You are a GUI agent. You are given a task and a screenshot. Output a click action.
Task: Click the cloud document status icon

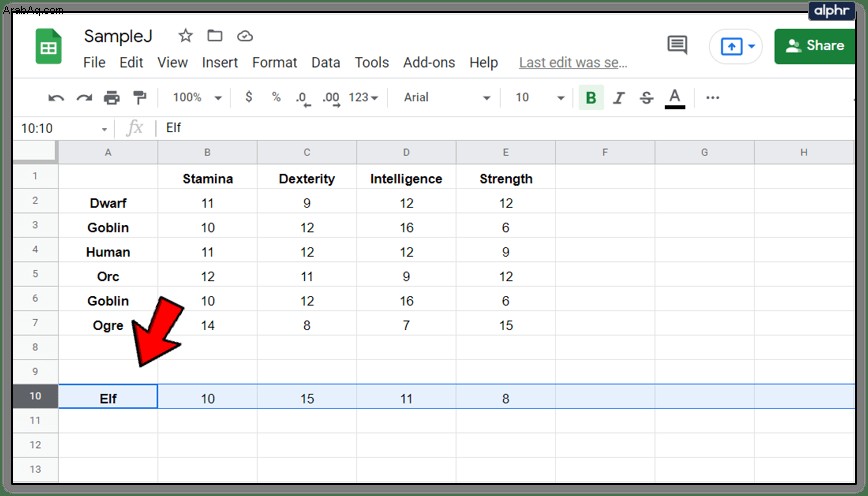(245, 37)
